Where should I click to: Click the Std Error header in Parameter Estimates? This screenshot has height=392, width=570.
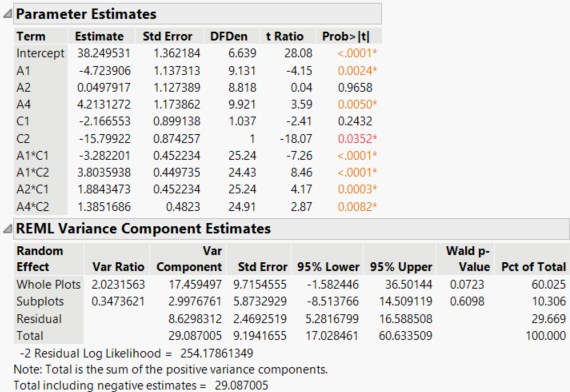[168, 36]
